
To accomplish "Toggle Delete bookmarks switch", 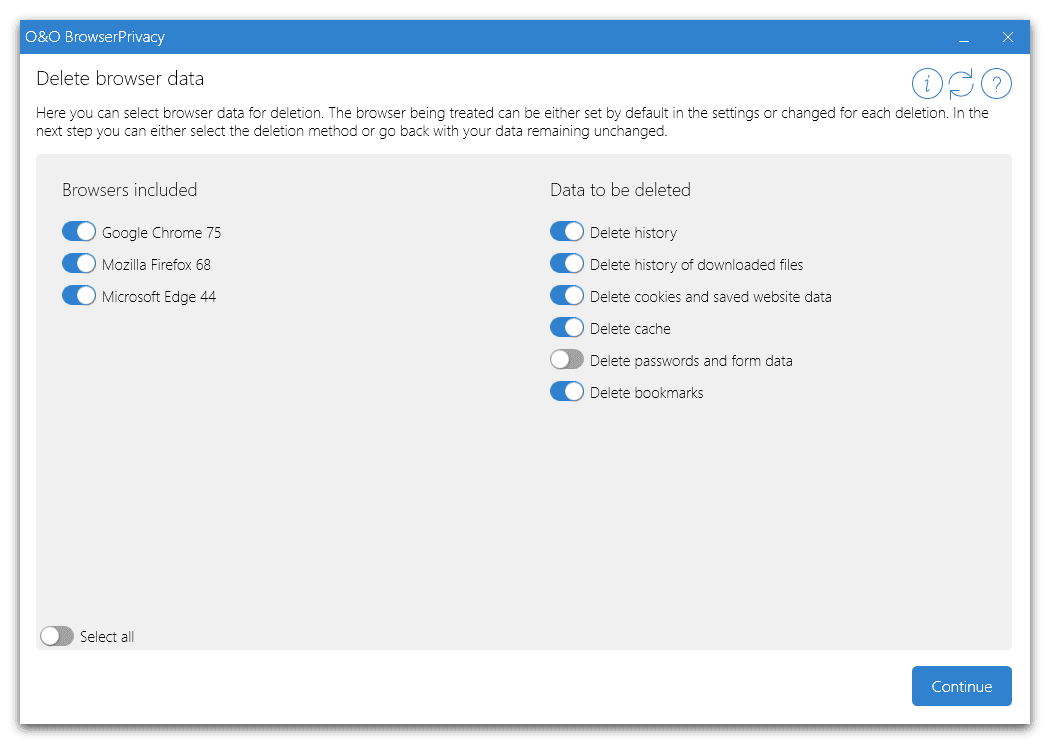I will coord(567,392).
